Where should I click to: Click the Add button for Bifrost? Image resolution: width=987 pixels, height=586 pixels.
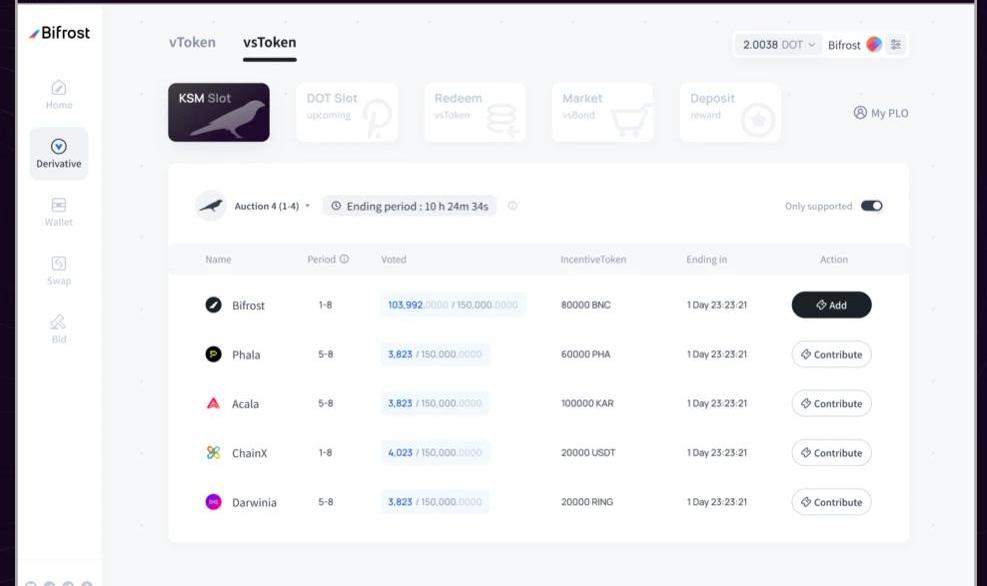click(832, 305)
